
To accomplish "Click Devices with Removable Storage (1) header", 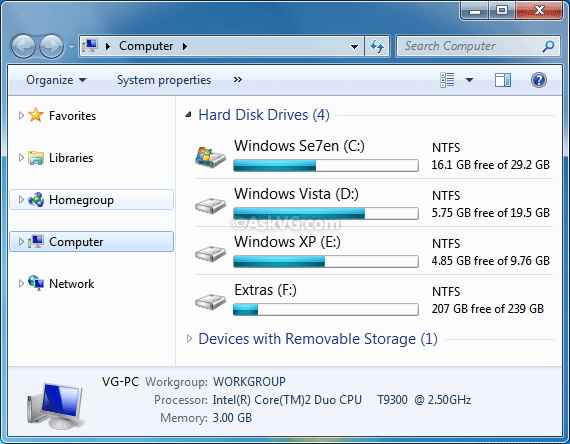I will coord(318,339).
